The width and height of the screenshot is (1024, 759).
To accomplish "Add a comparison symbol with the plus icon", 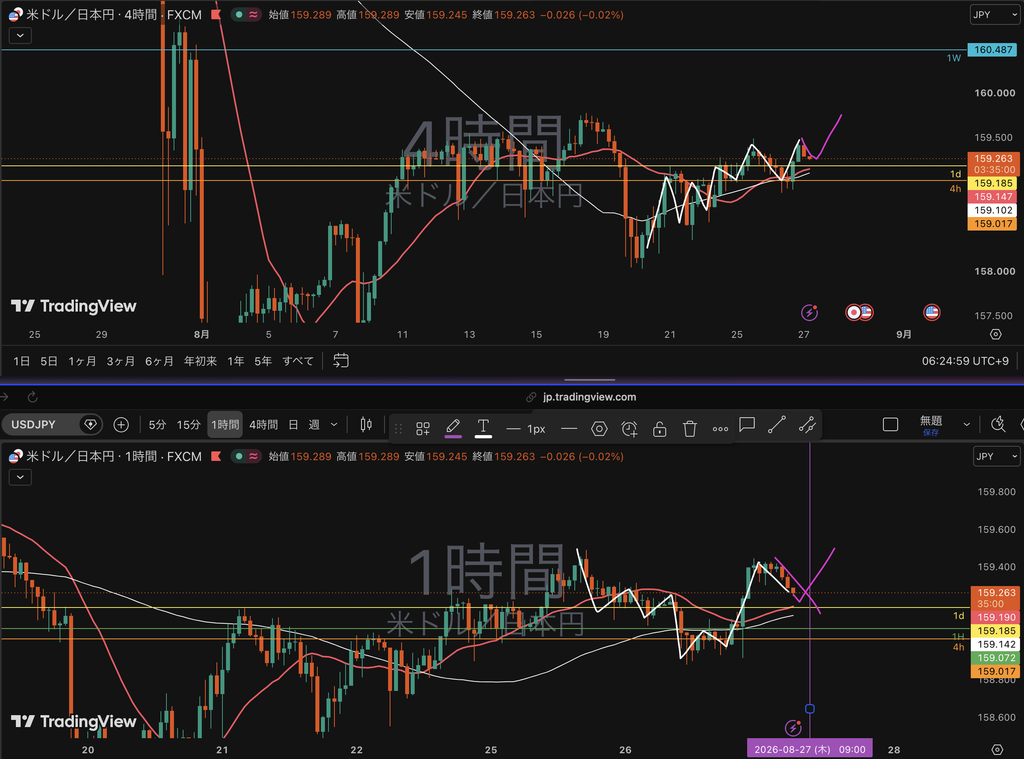I will coord(121,425).
